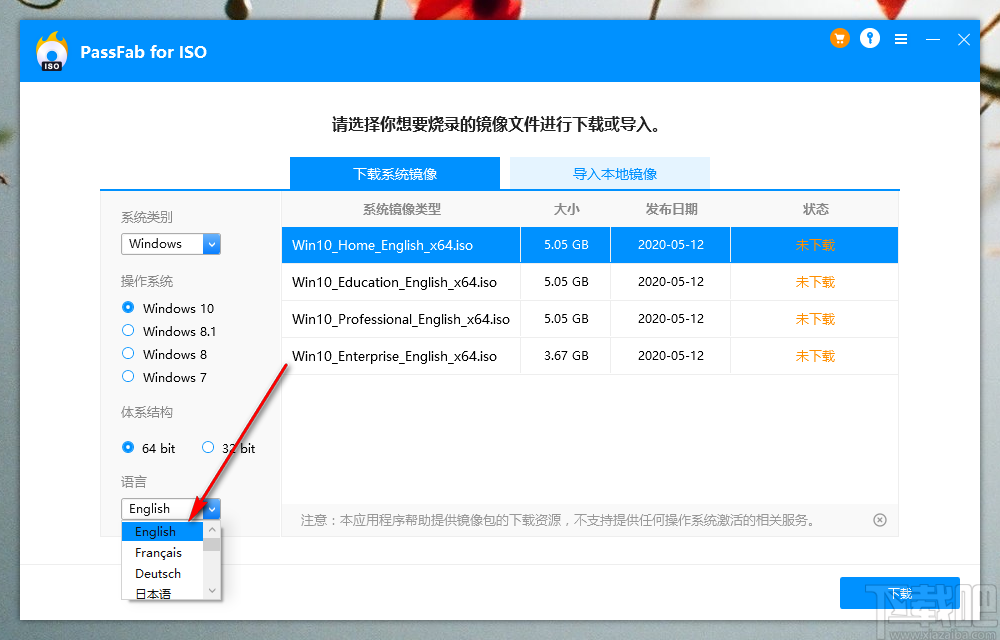Select Français from the language list
The height and width of the screenshot is (640, 1000).
click(x=159, y=552)
